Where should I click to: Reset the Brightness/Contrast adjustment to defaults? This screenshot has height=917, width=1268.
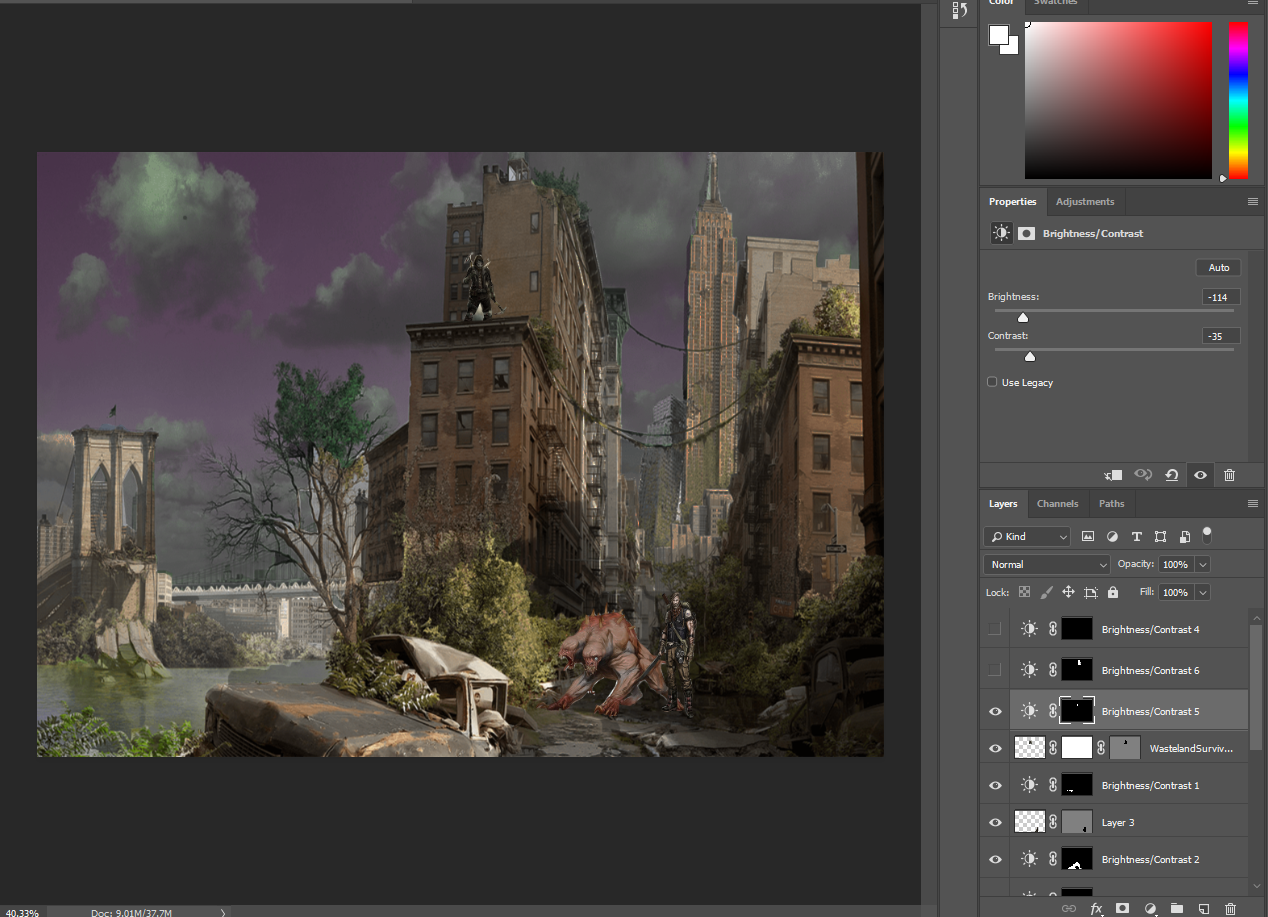tap(1171, 475)
